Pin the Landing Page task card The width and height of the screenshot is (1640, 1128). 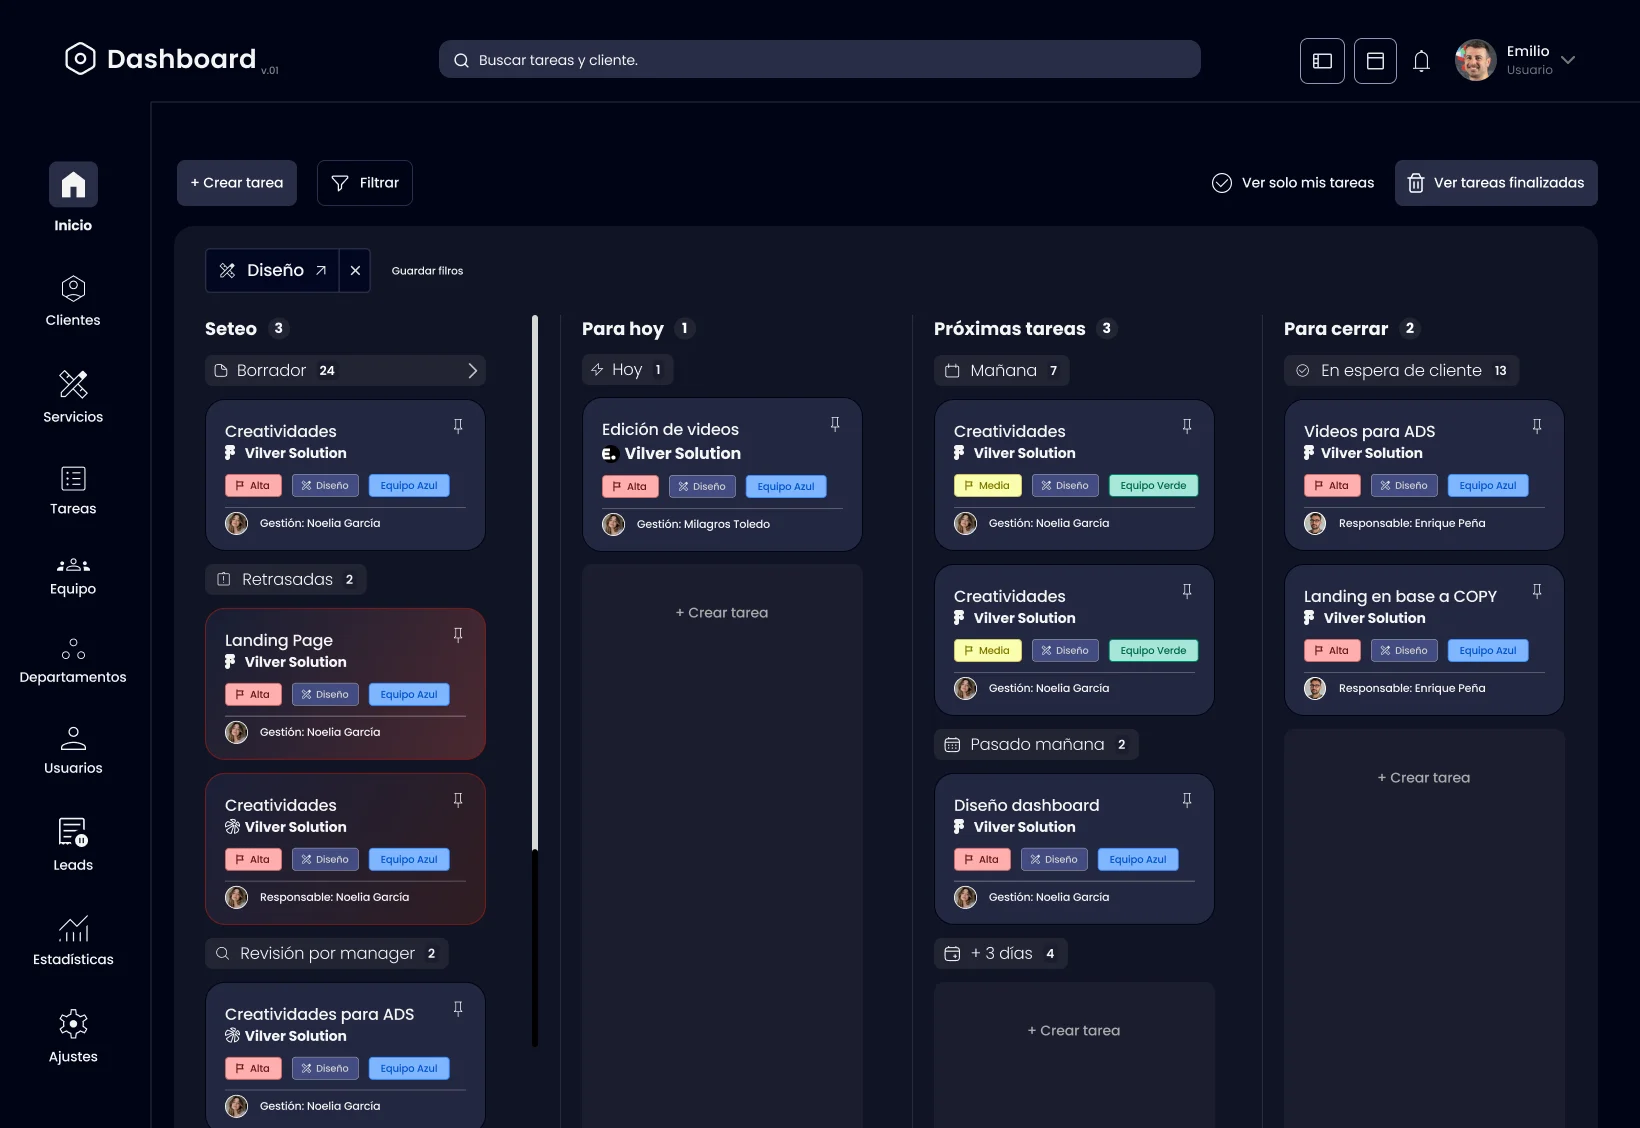click(x=458, y=635)
